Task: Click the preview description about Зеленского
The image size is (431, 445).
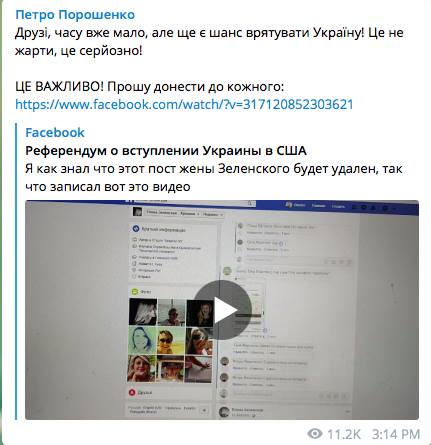Action: [214, 178]
